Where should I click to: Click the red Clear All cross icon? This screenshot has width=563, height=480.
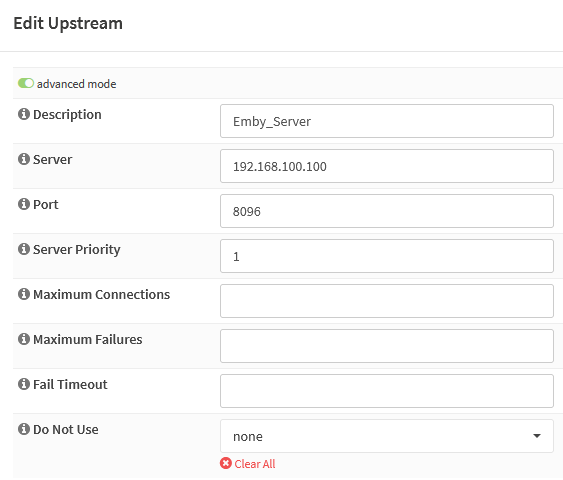(226, 463)
